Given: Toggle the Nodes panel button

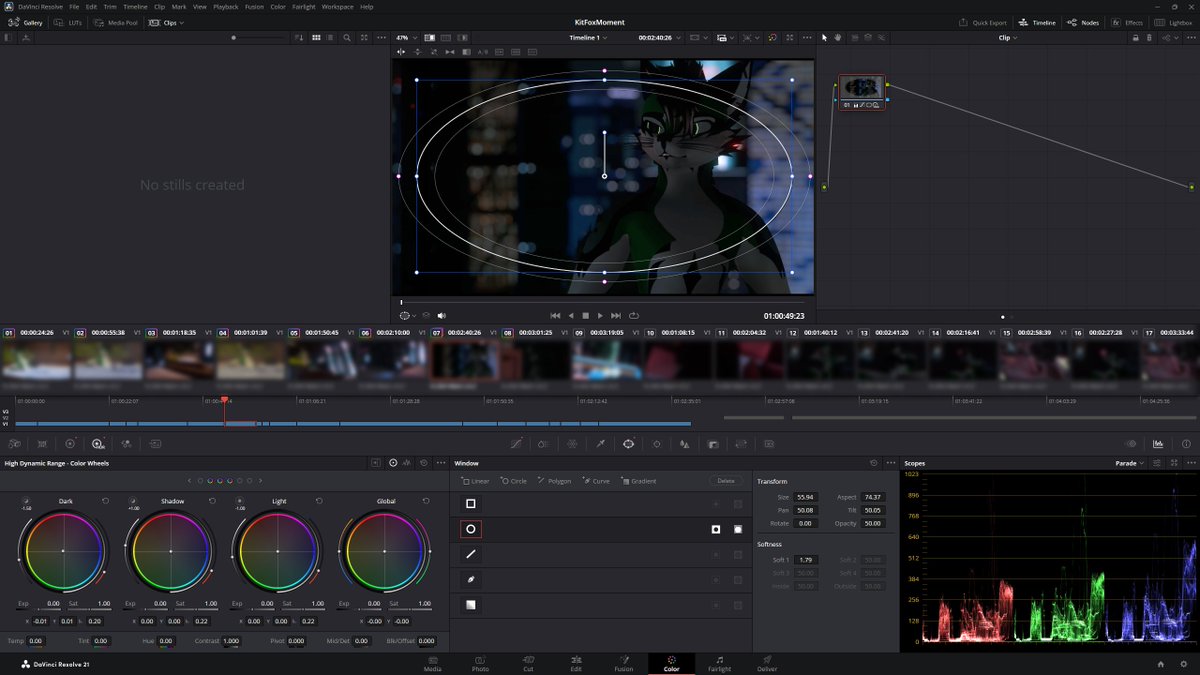Looking at the screenshot, I should [1084, 22].
